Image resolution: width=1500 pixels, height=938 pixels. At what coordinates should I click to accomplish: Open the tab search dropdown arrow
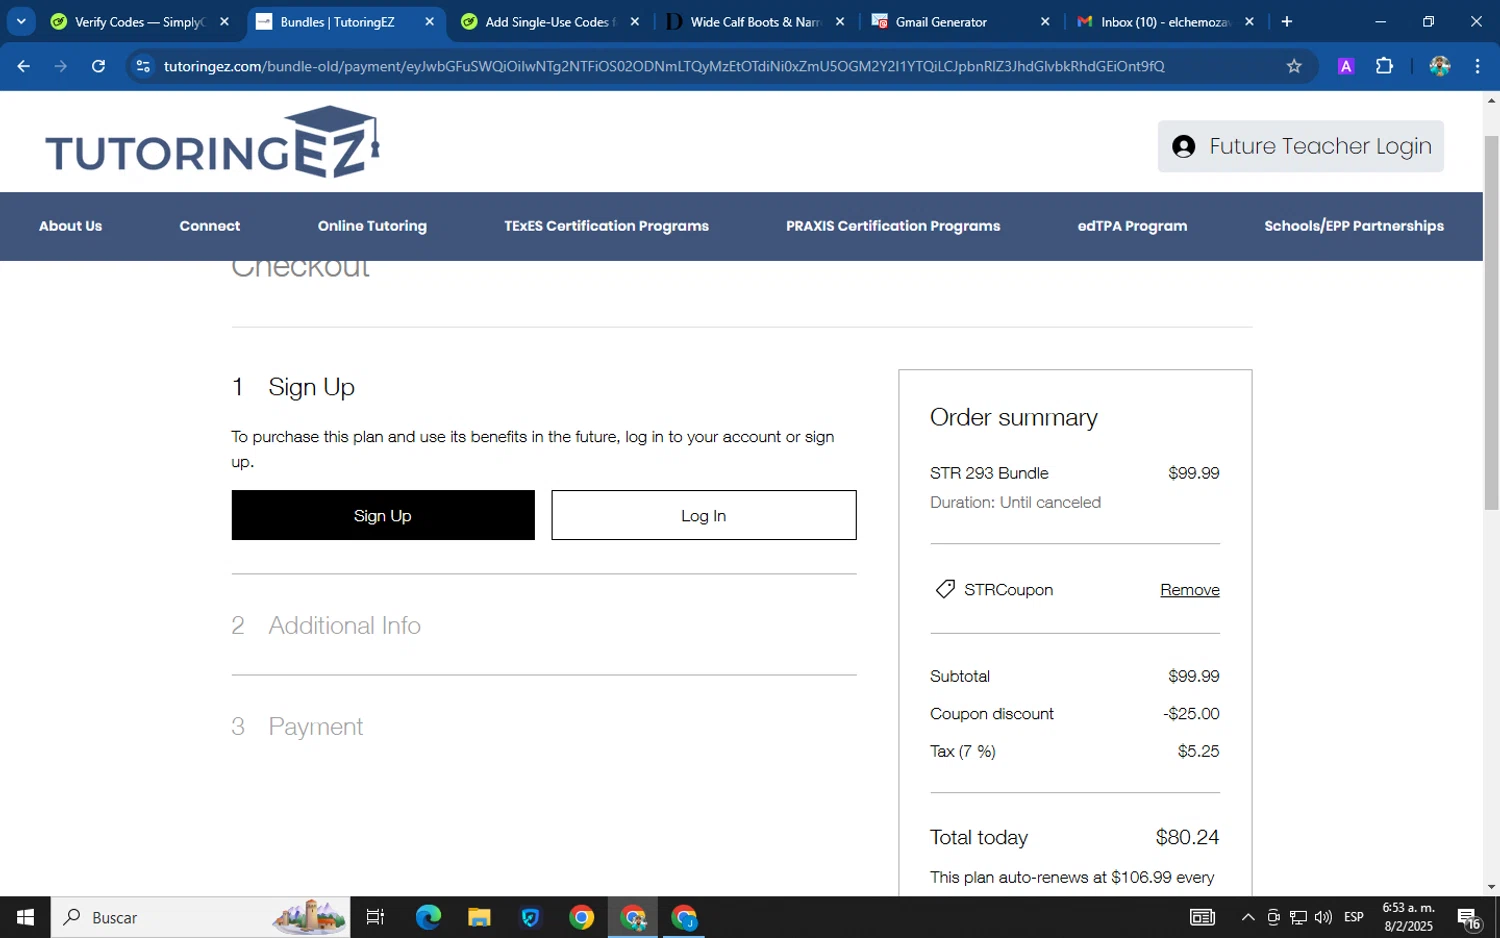pyautogui.click(x=21, y=21)
